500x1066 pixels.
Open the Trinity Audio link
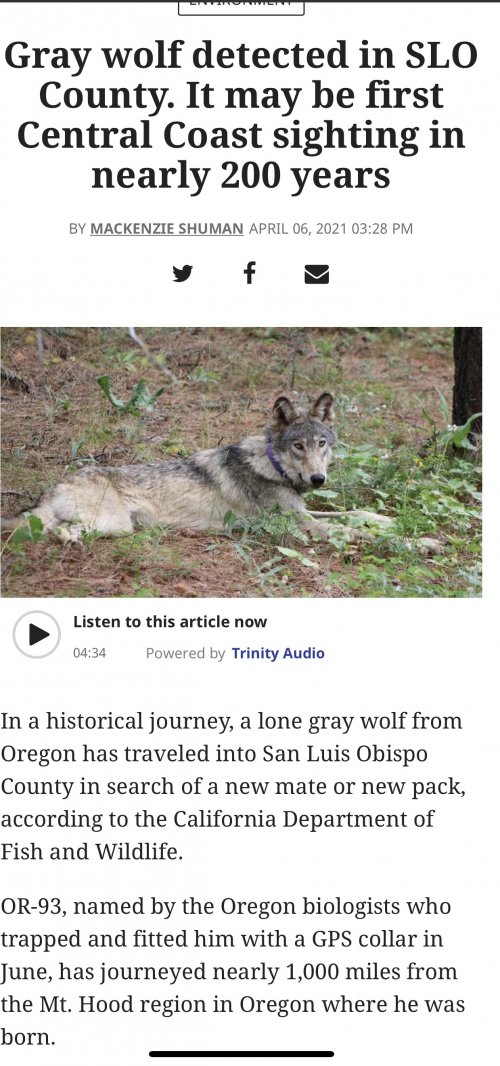278,653
